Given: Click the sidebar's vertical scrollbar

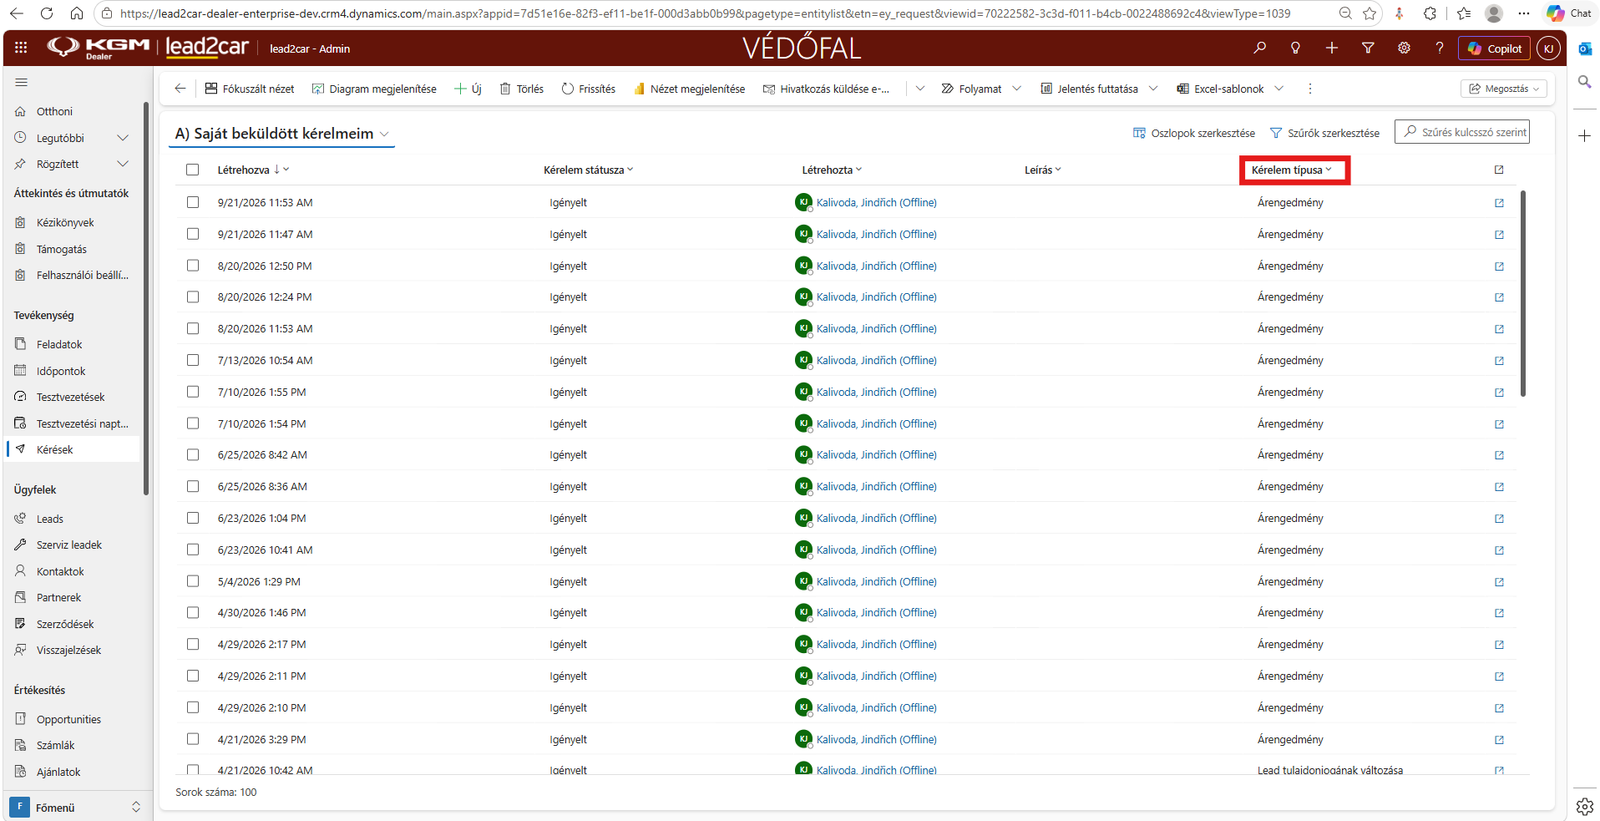Looking at the screenshot, I should coord(146,300).
